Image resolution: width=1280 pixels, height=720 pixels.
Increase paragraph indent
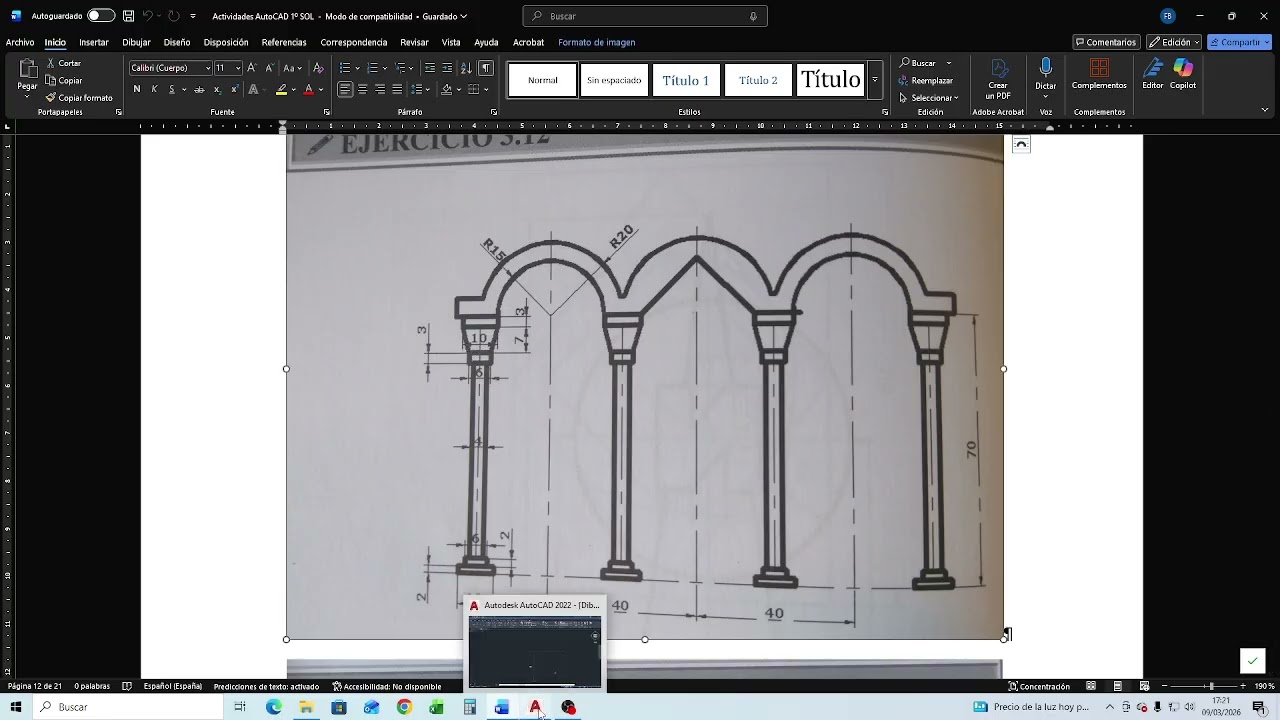click(447, 68)
